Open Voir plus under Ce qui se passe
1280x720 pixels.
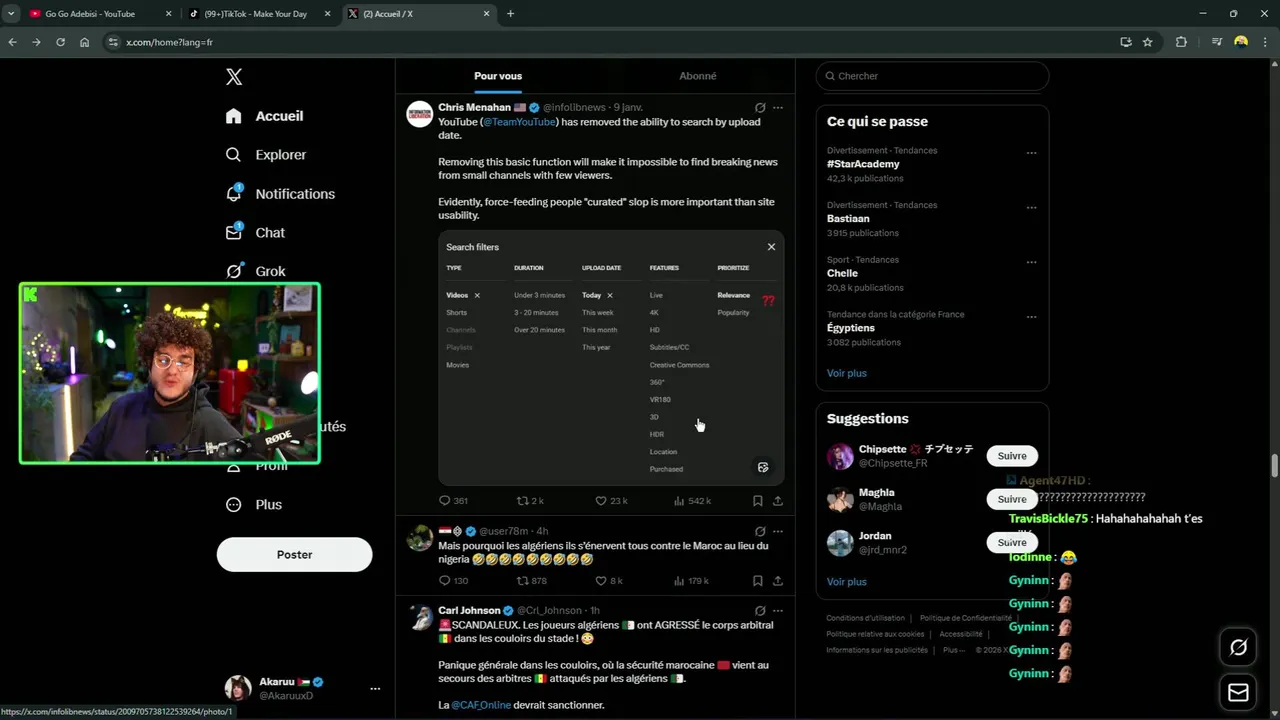point(847,373)
